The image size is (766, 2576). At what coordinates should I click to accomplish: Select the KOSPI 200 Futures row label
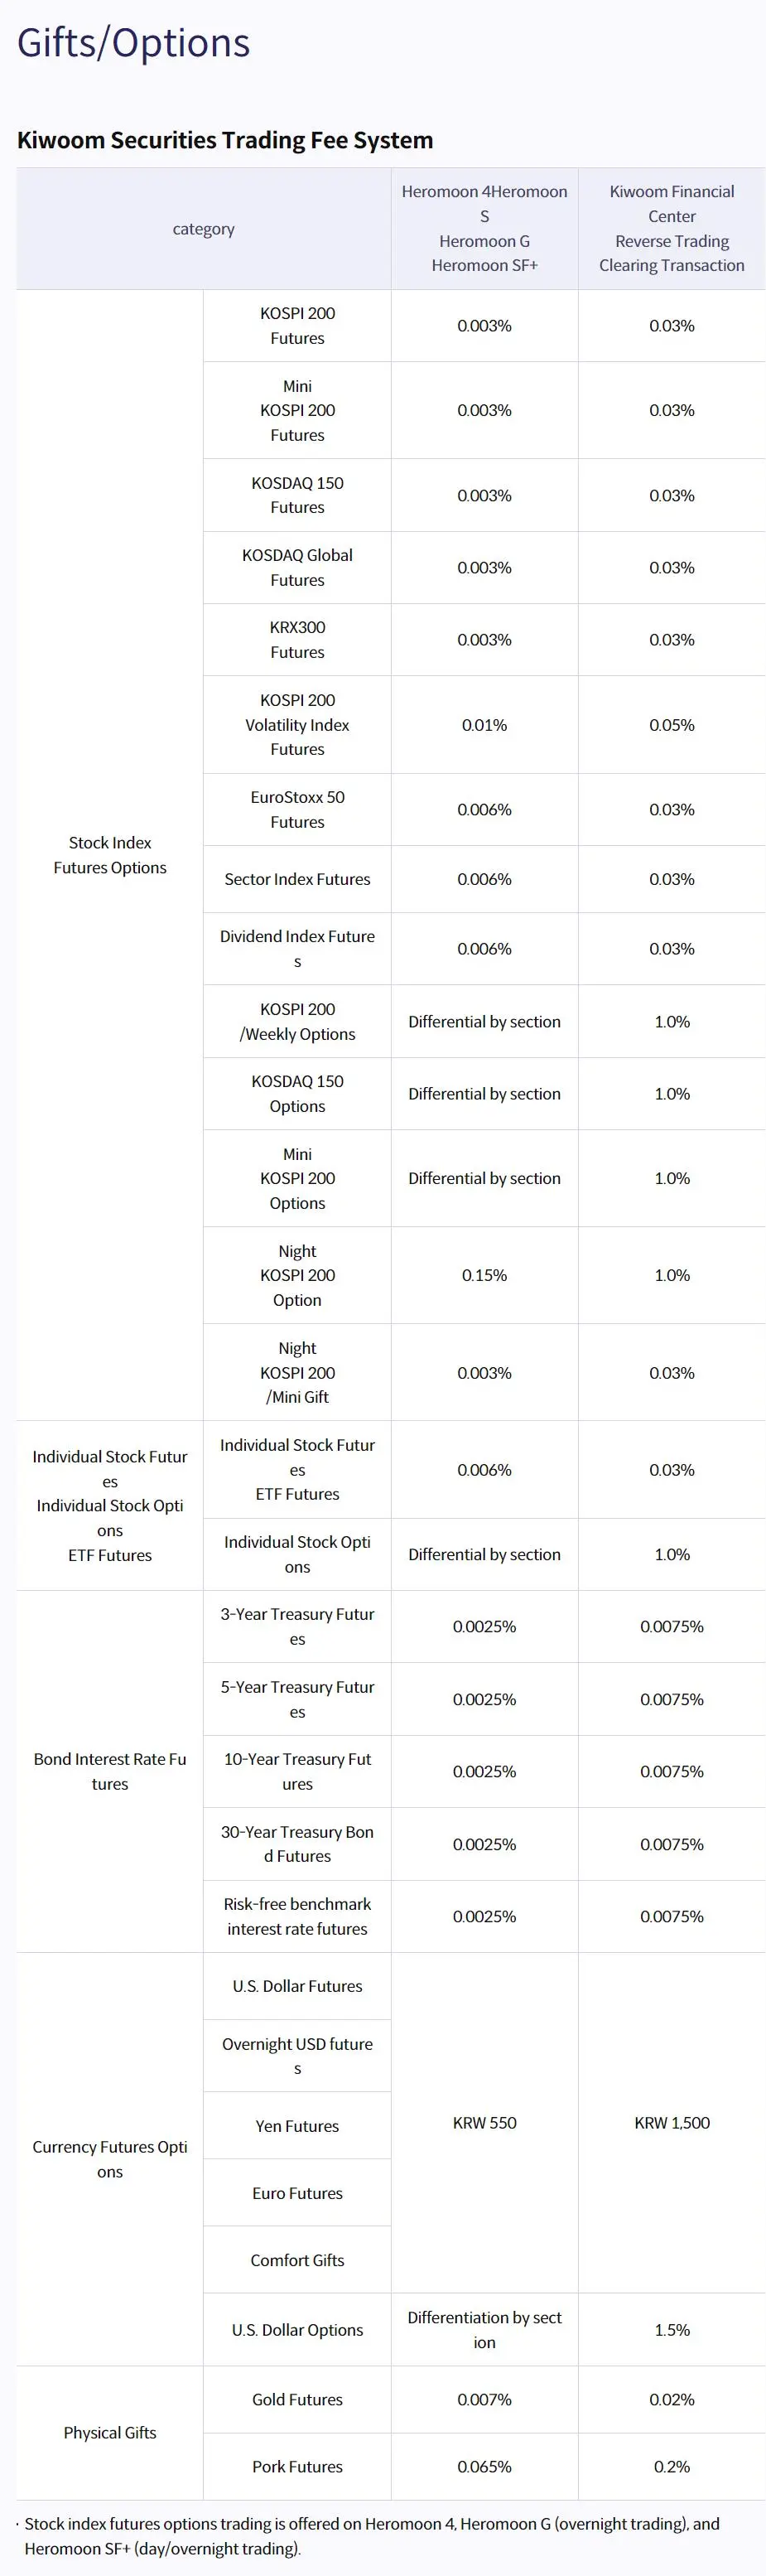pyautogui.click(x=297, y=326)
